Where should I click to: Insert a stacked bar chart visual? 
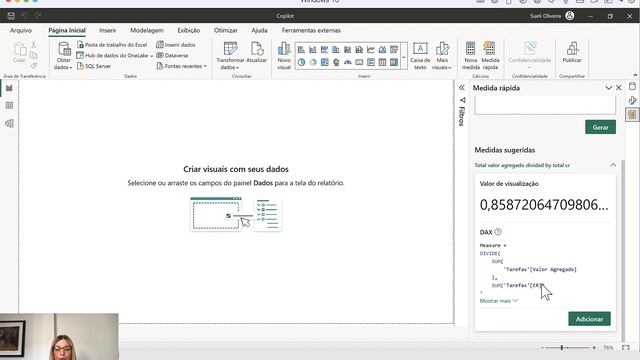tap(301, 50)
